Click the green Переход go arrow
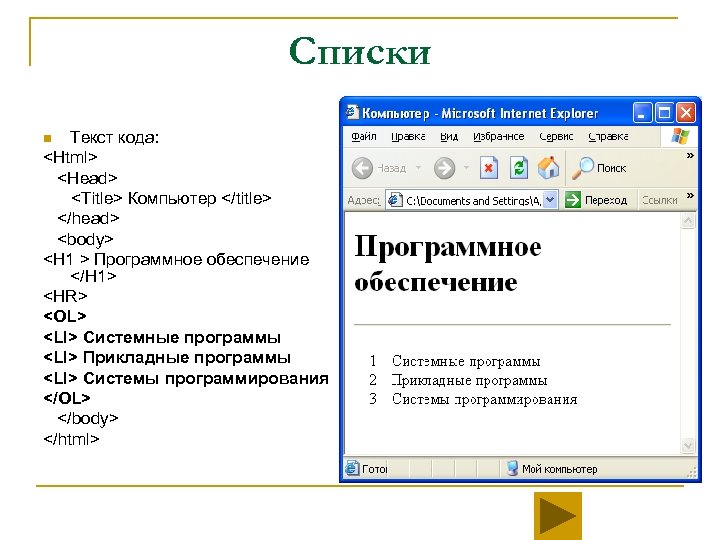 pos(573,200)
